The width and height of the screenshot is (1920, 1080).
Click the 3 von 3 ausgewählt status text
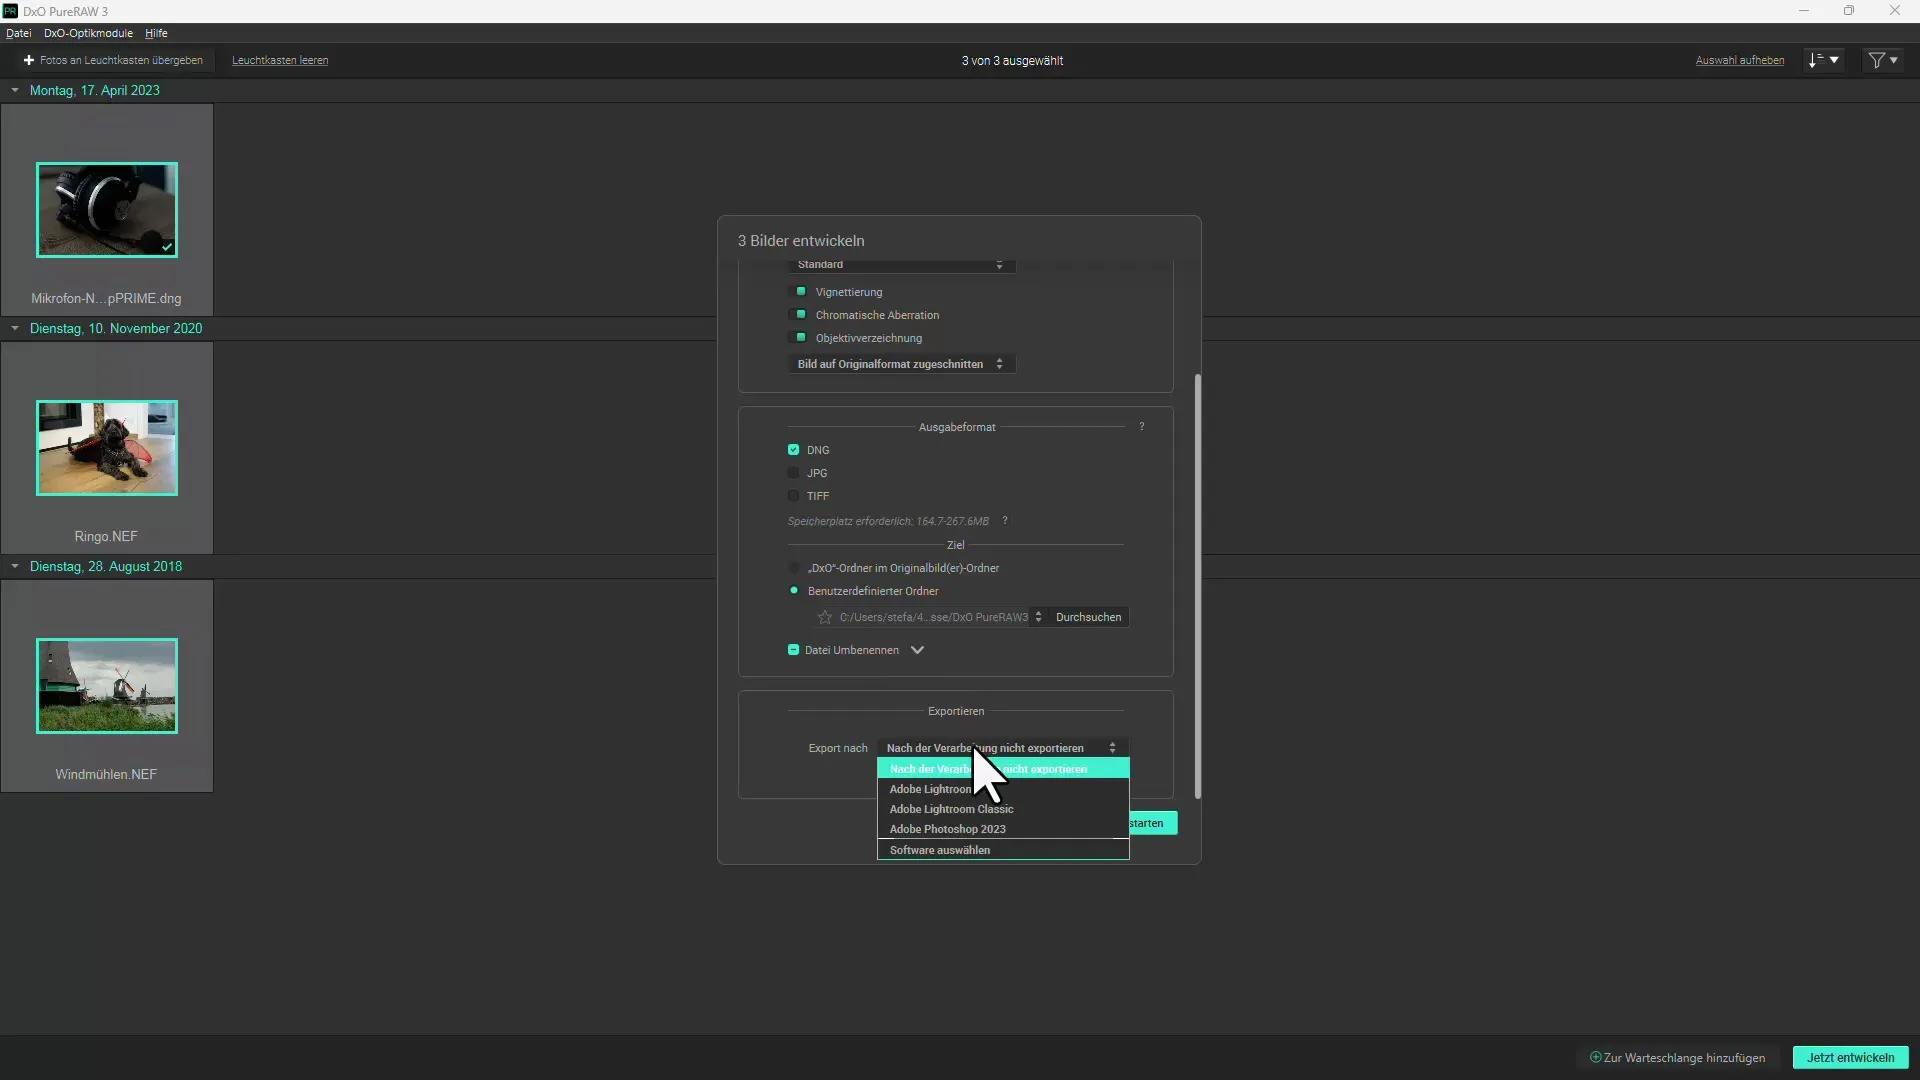(1012, 61)
